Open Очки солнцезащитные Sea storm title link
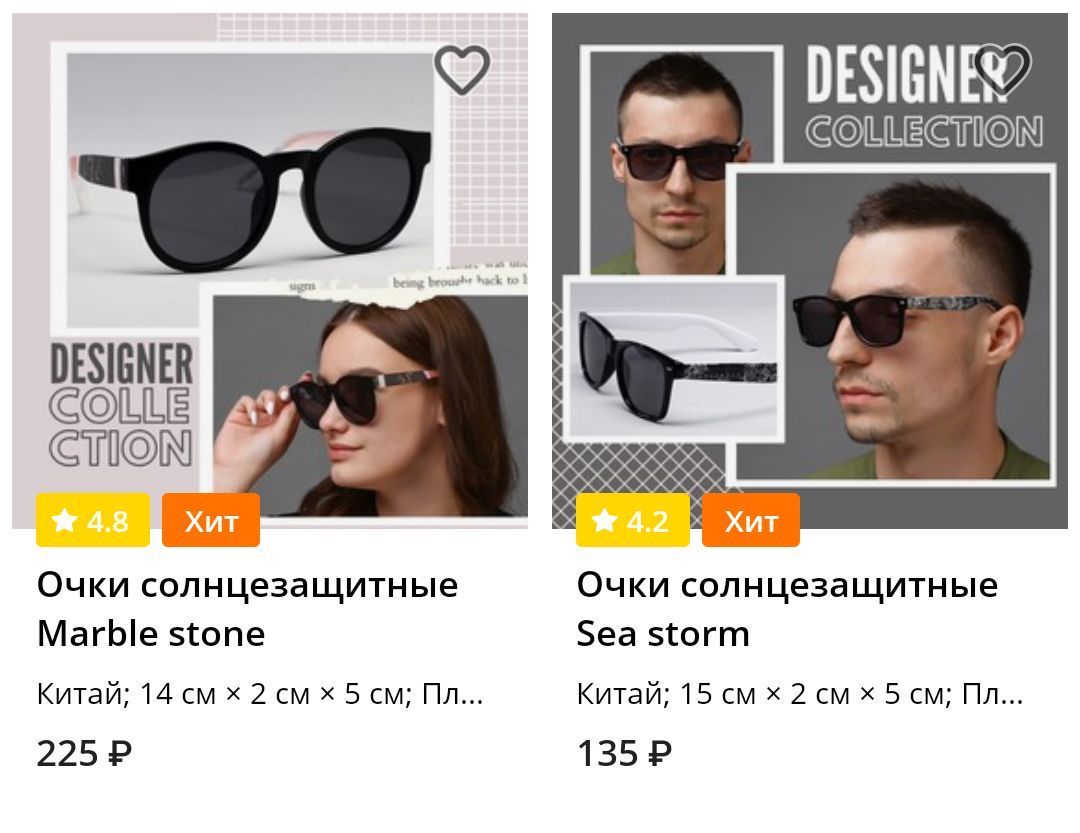Image resolution: width=1080 pixels, height=833 pixels. pos(787,609)
